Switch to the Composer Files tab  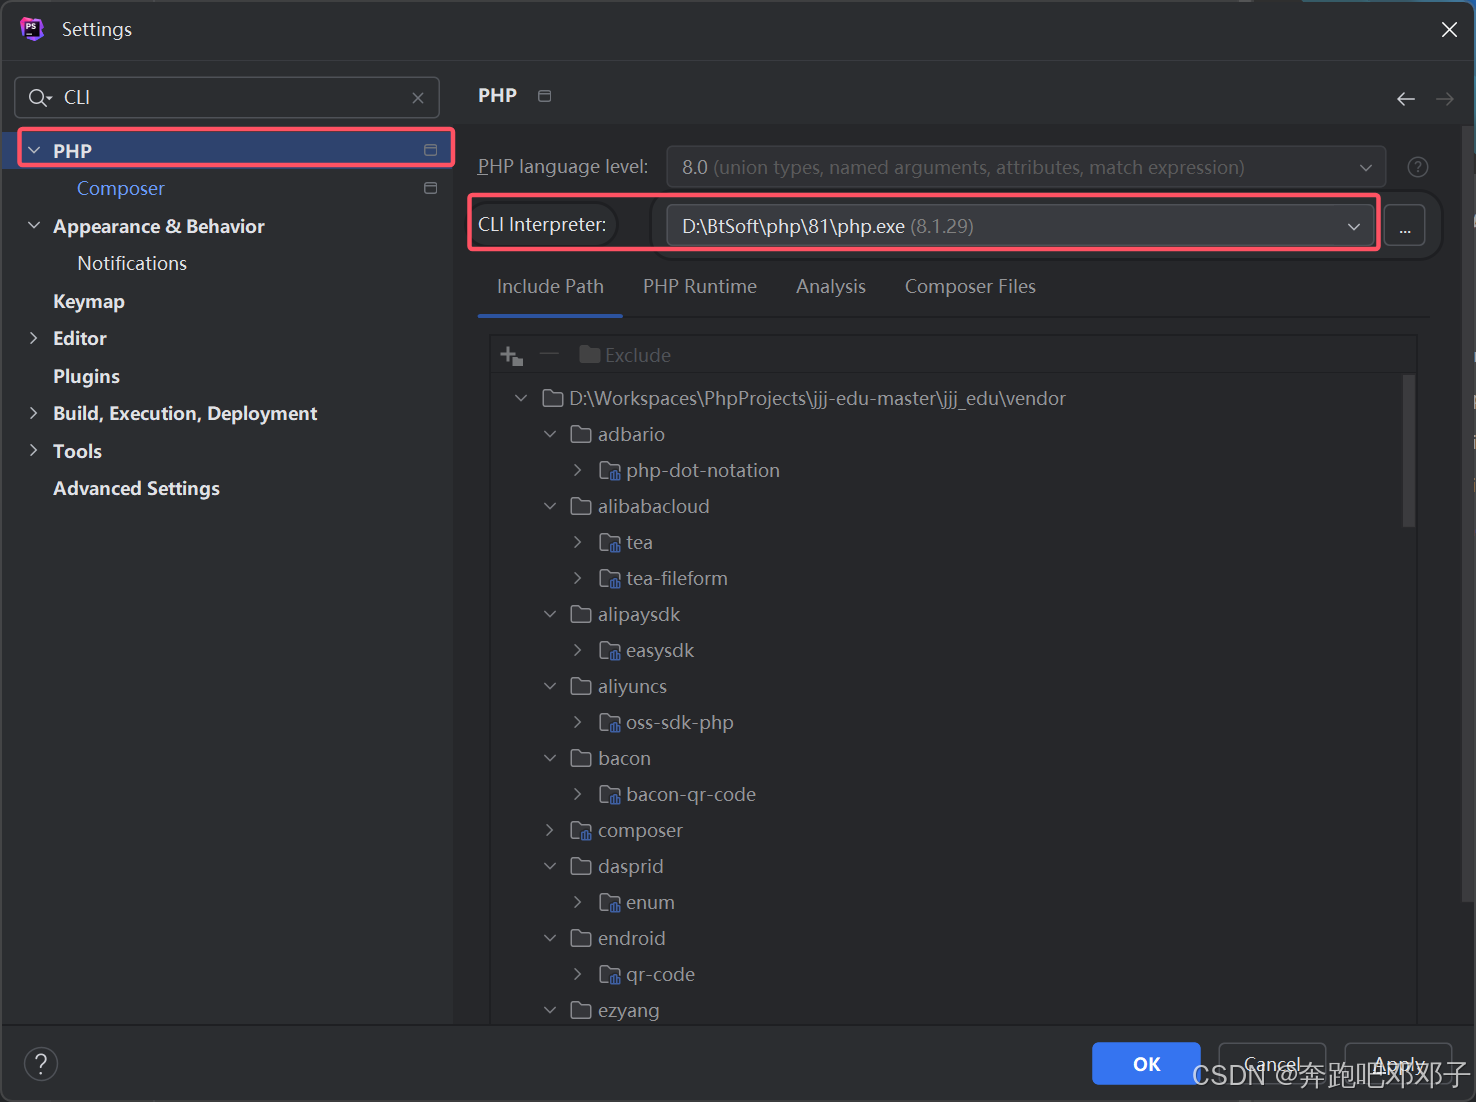pos(970,287)
